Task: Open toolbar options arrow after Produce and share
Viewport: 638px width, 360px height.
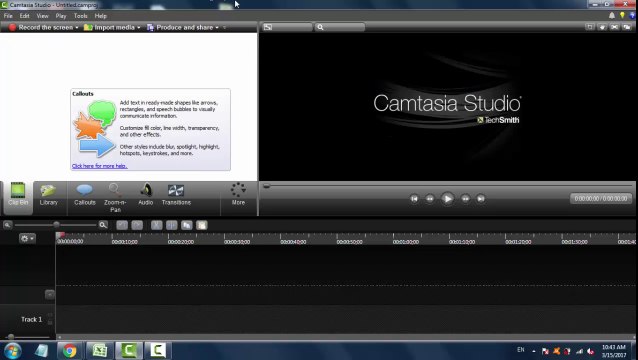Action: tap(224, 27)
